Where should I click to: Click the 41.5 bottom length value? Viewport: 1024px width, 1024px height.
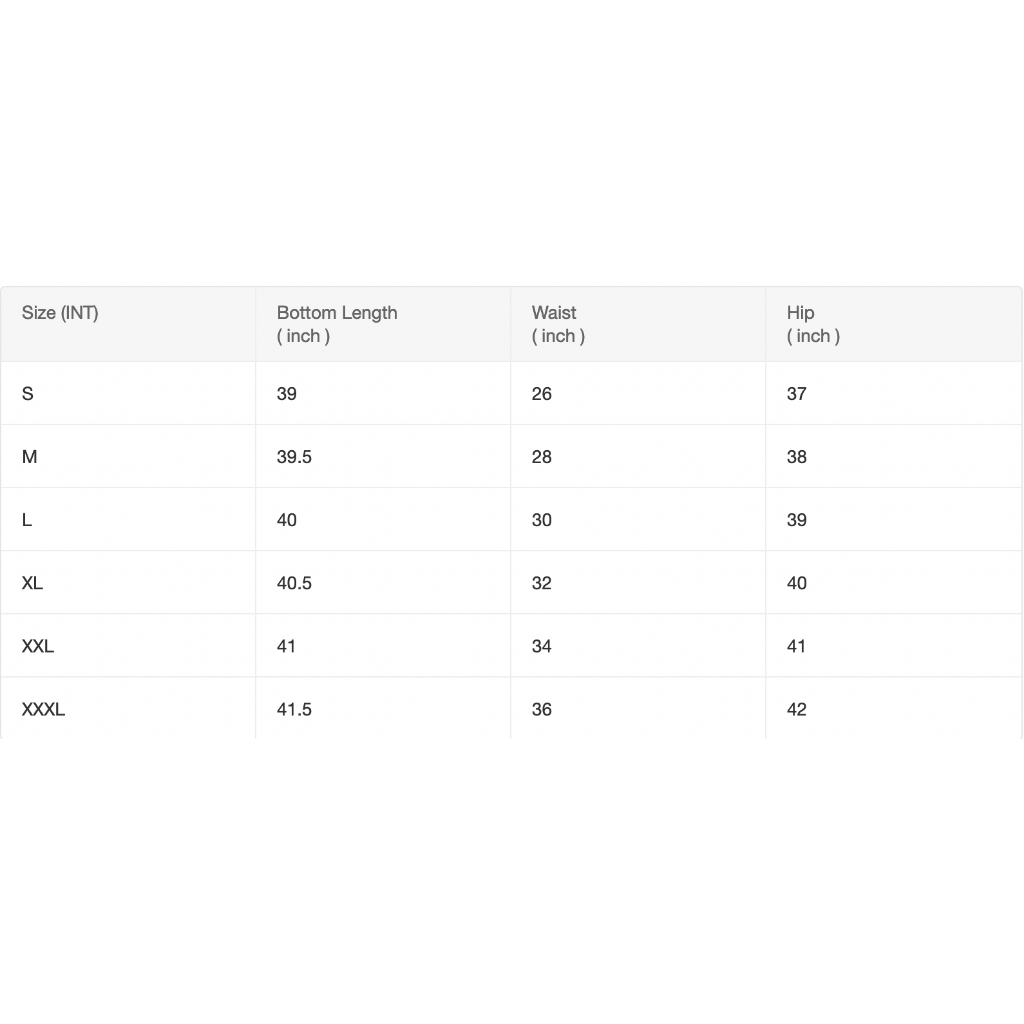coord(294,709)
